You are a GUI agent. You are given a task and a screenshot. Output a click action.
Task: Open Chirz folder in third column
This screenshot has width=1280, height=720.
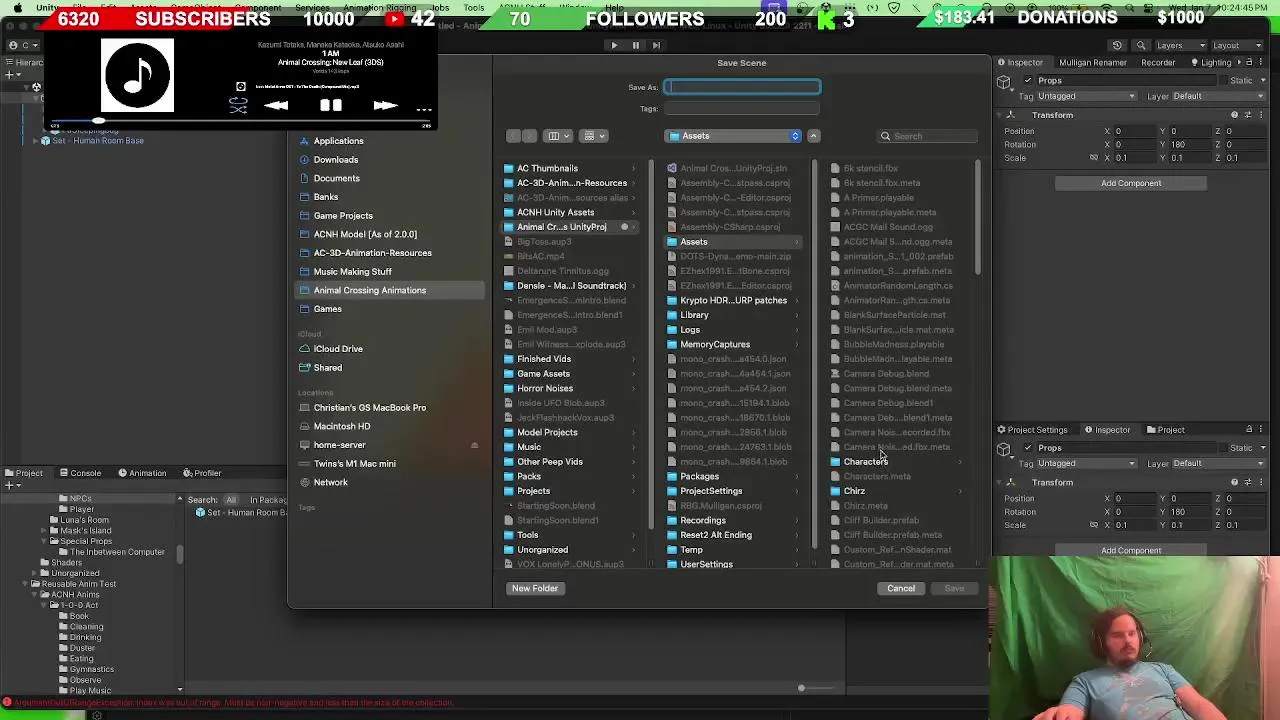854,491
